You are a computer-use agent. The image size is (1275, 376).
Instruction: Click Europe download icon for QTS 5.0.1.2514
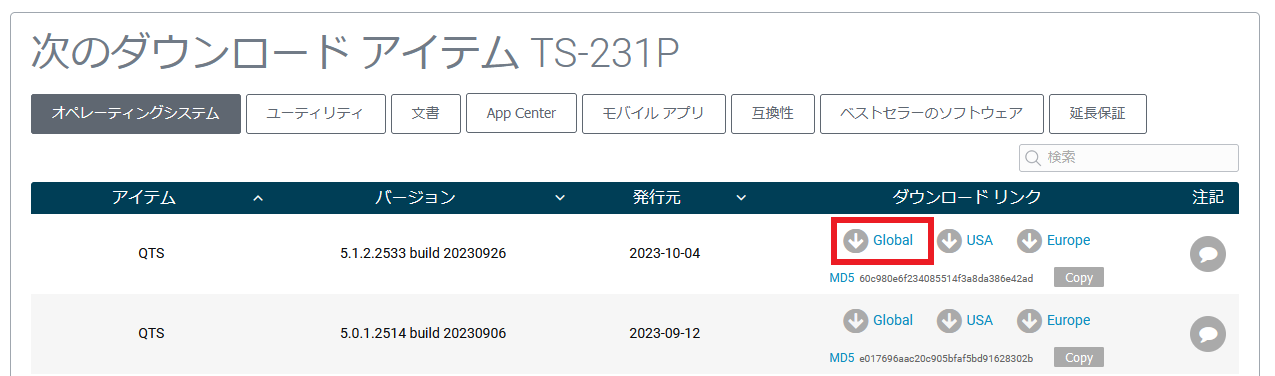click(1030, 320)
